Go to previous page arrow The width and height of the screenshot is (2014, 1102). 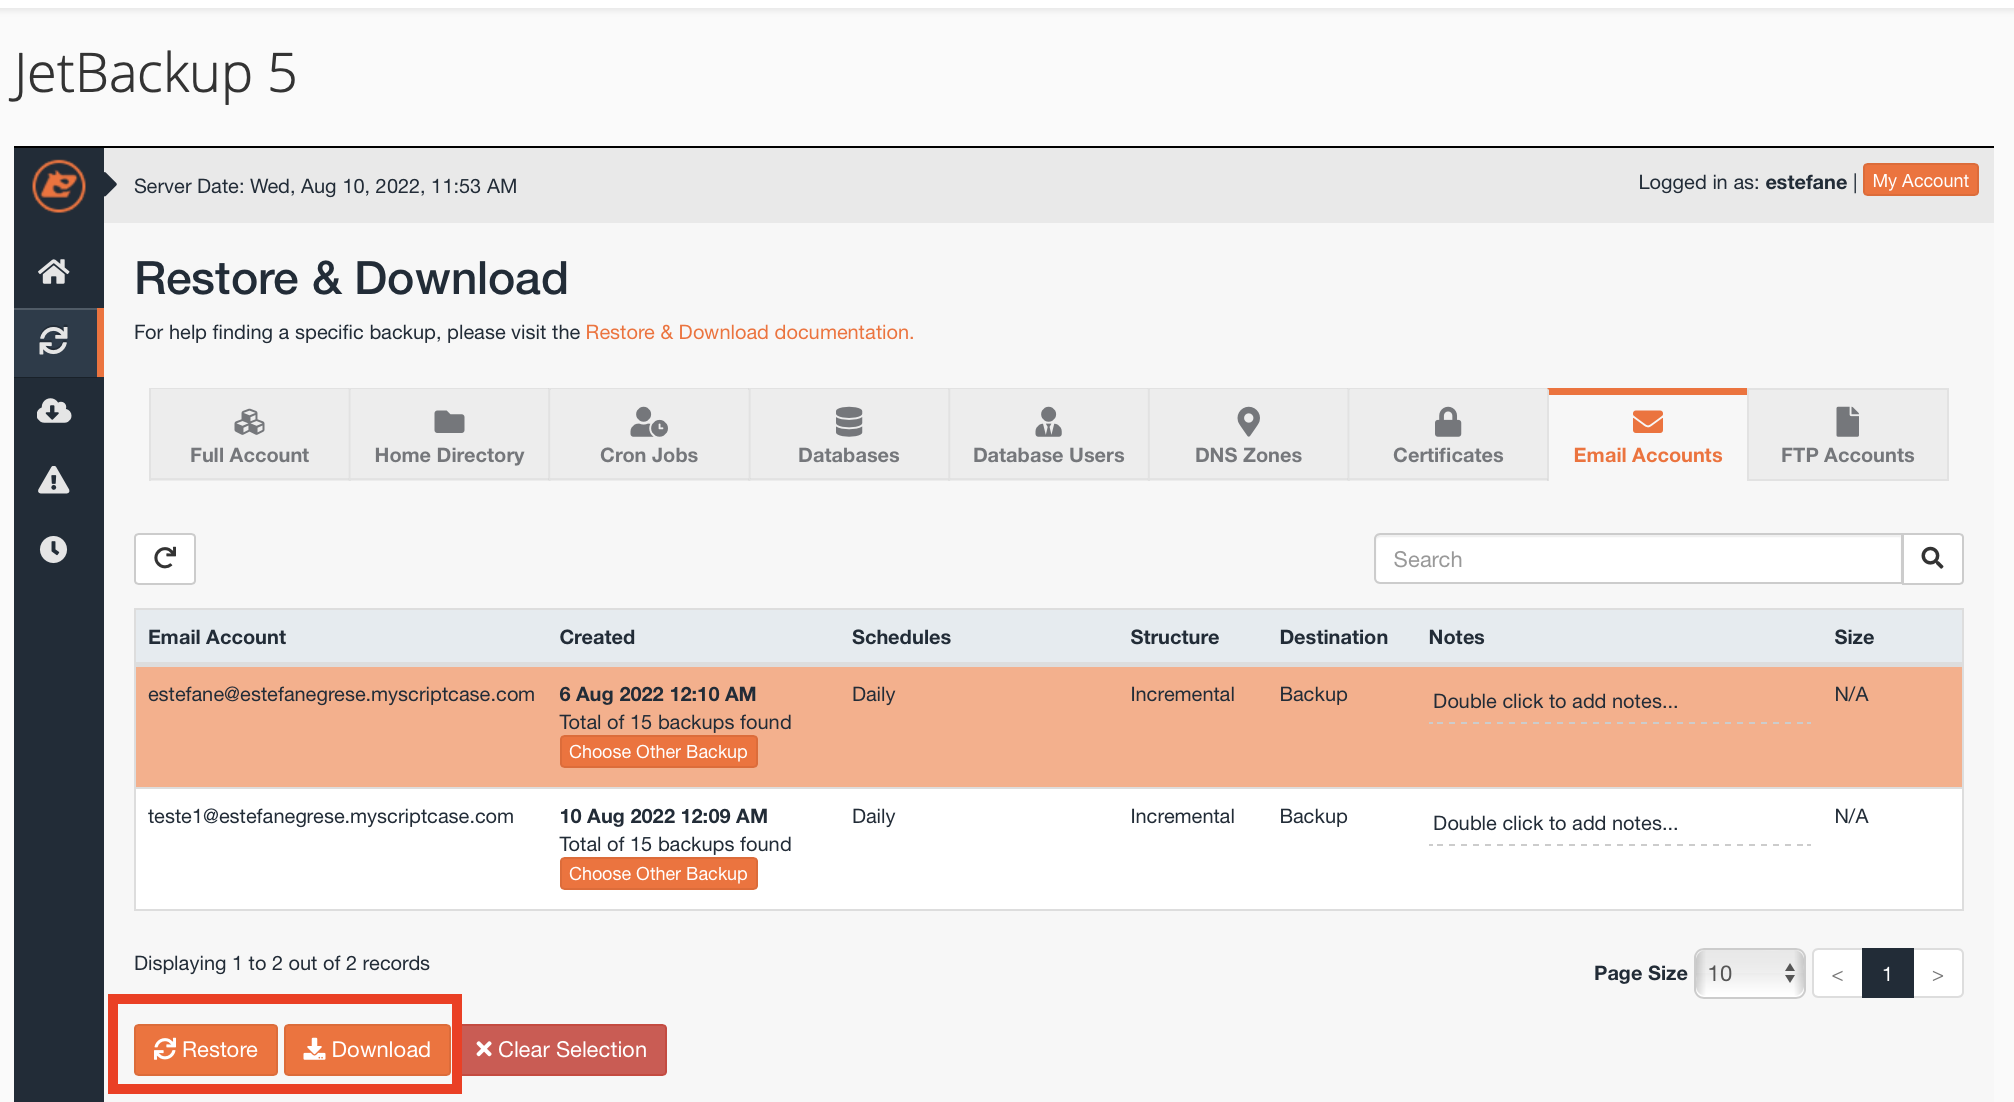tap(1837, 974)
